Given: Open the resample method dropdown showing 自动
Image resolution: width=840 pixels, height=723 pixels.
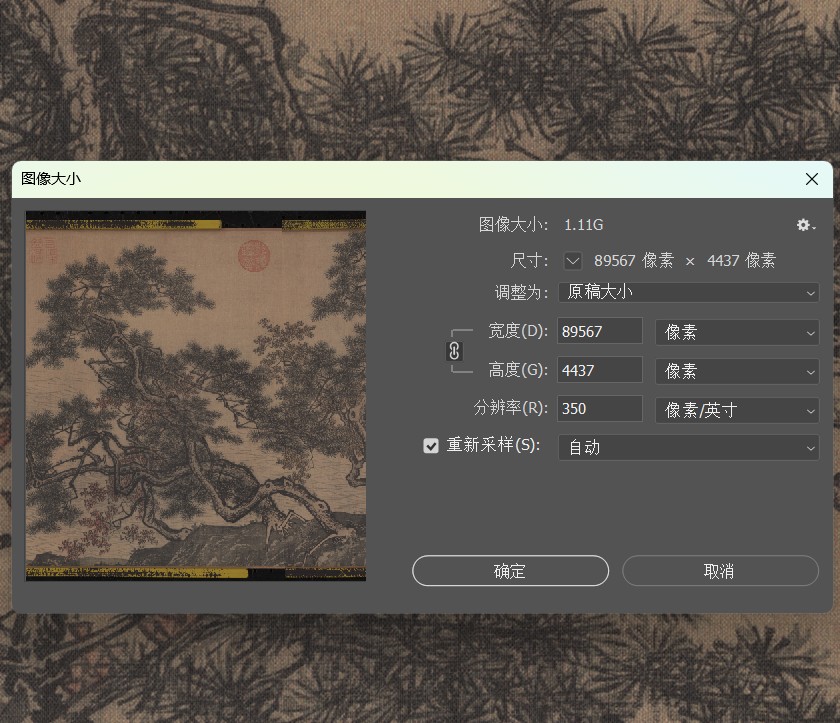Looking at the screenshot, I should tap(688, 447).
